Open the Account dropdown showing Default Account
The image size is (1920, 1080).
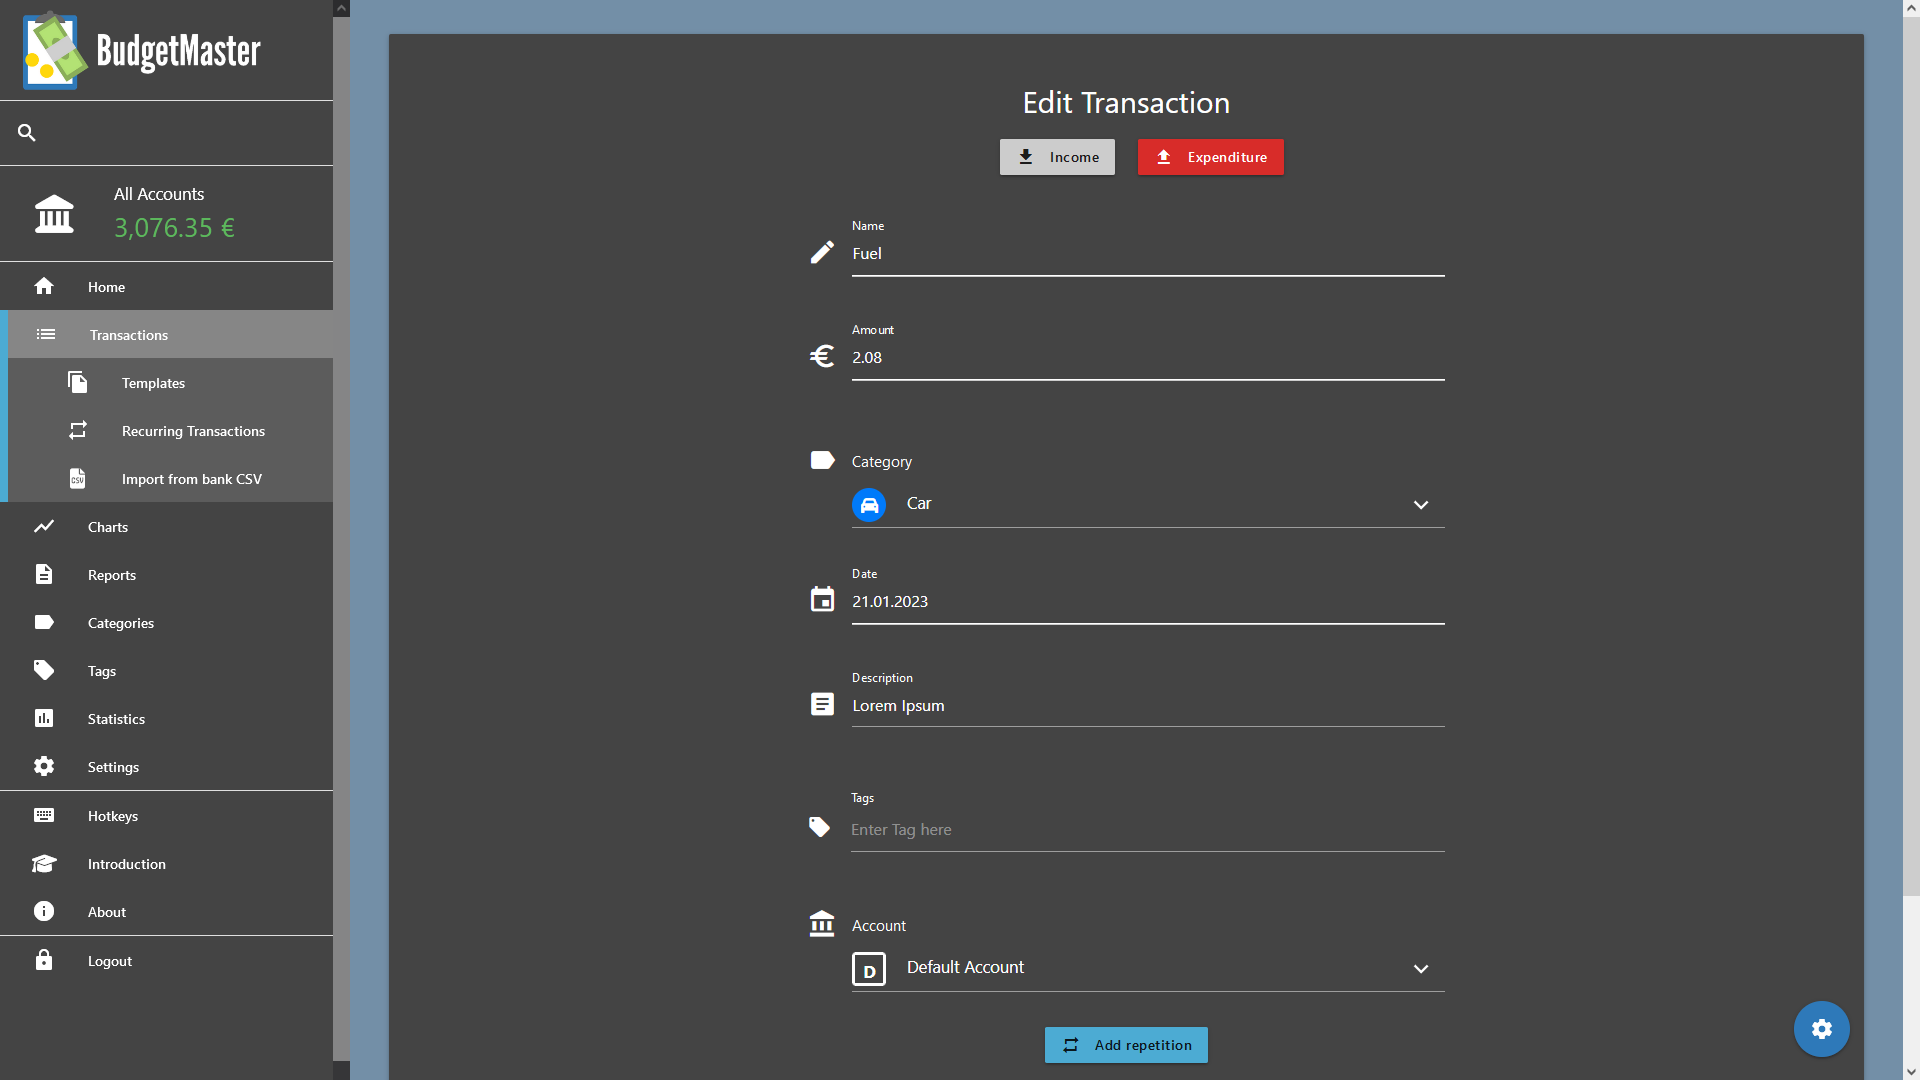pyautogui.click(x=1148, y=969)
